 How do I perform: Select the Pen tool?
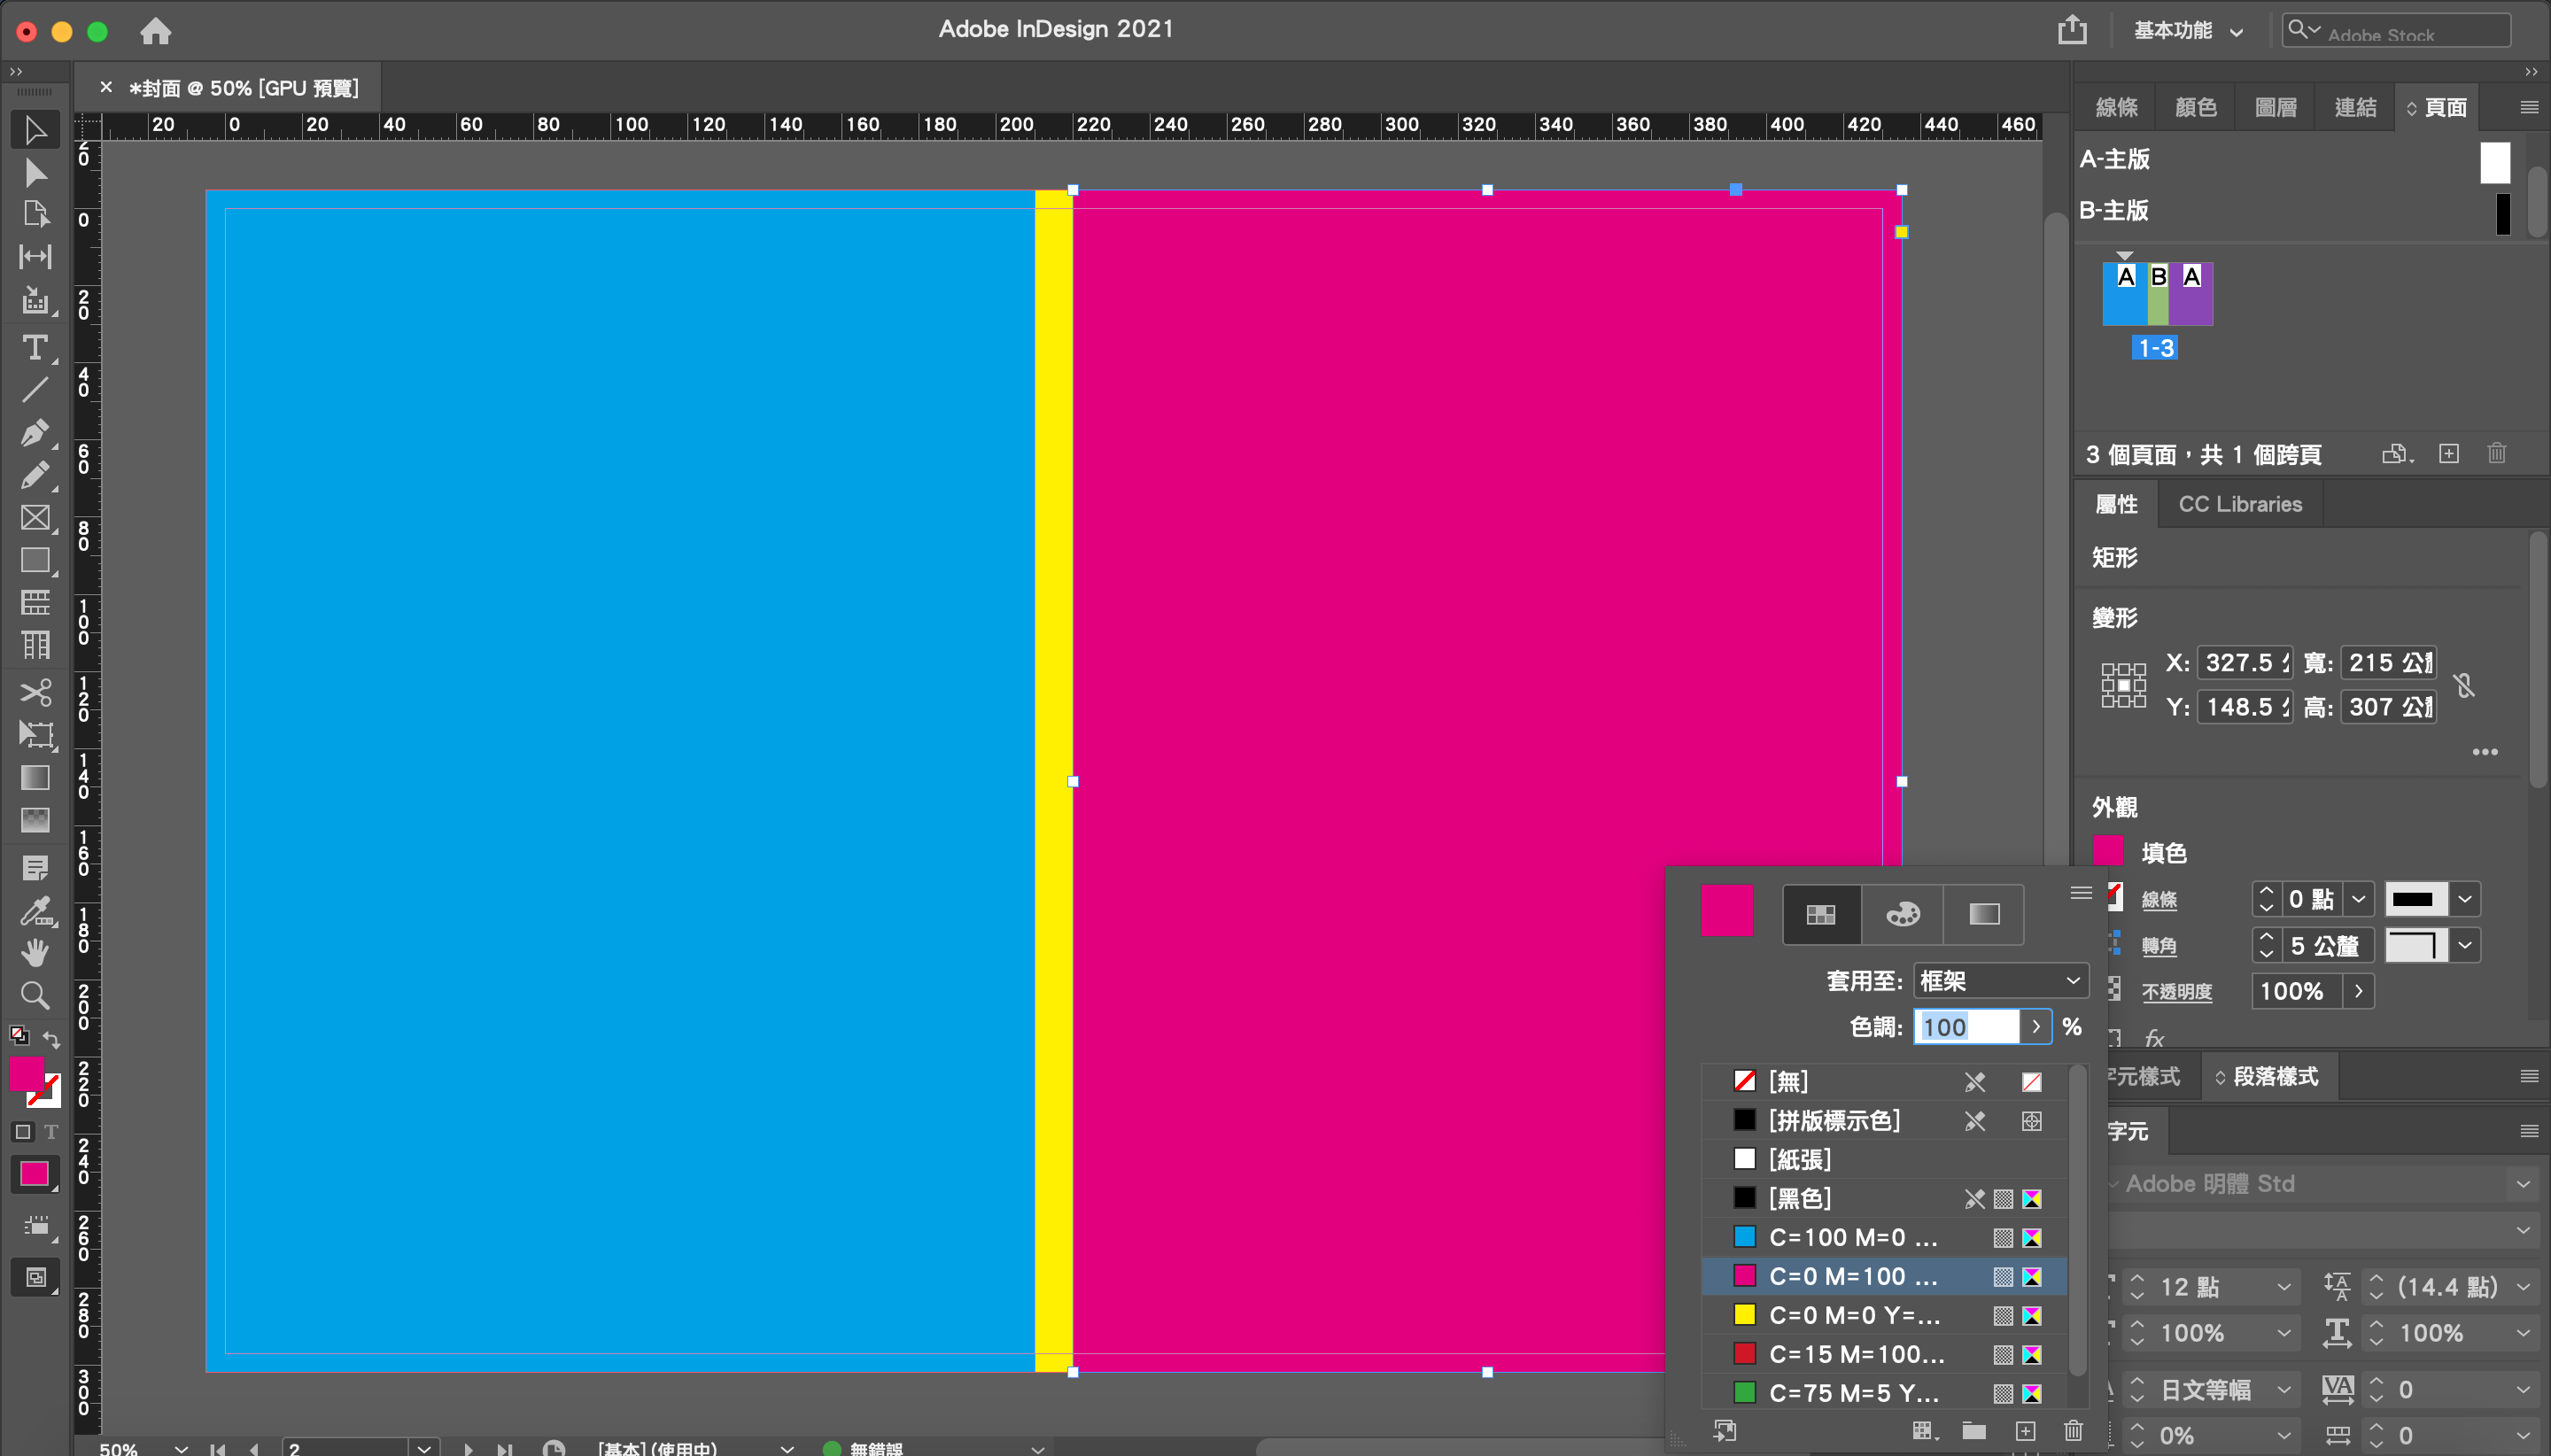click(35, 432)
